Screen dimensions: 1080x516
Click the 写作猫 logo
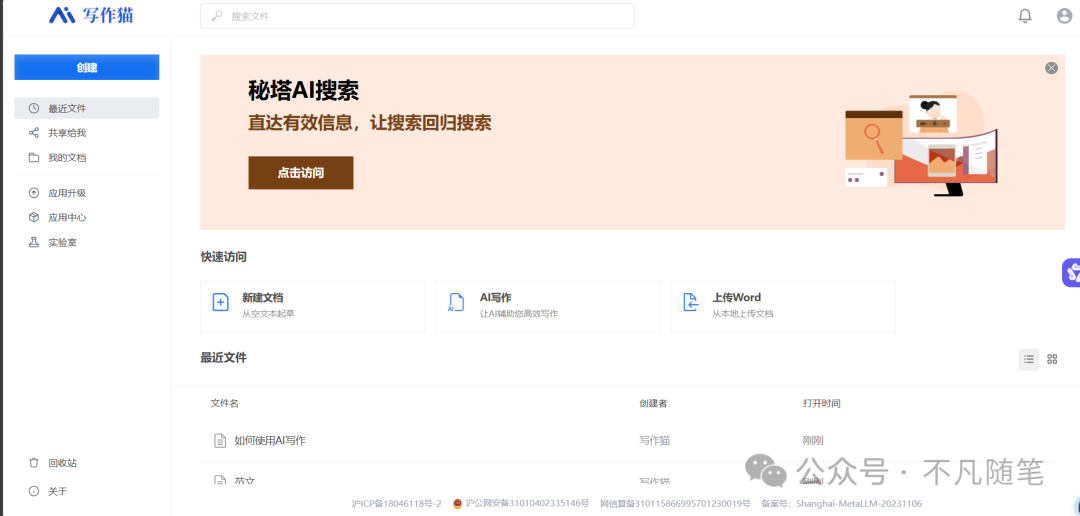pos(92,15)
